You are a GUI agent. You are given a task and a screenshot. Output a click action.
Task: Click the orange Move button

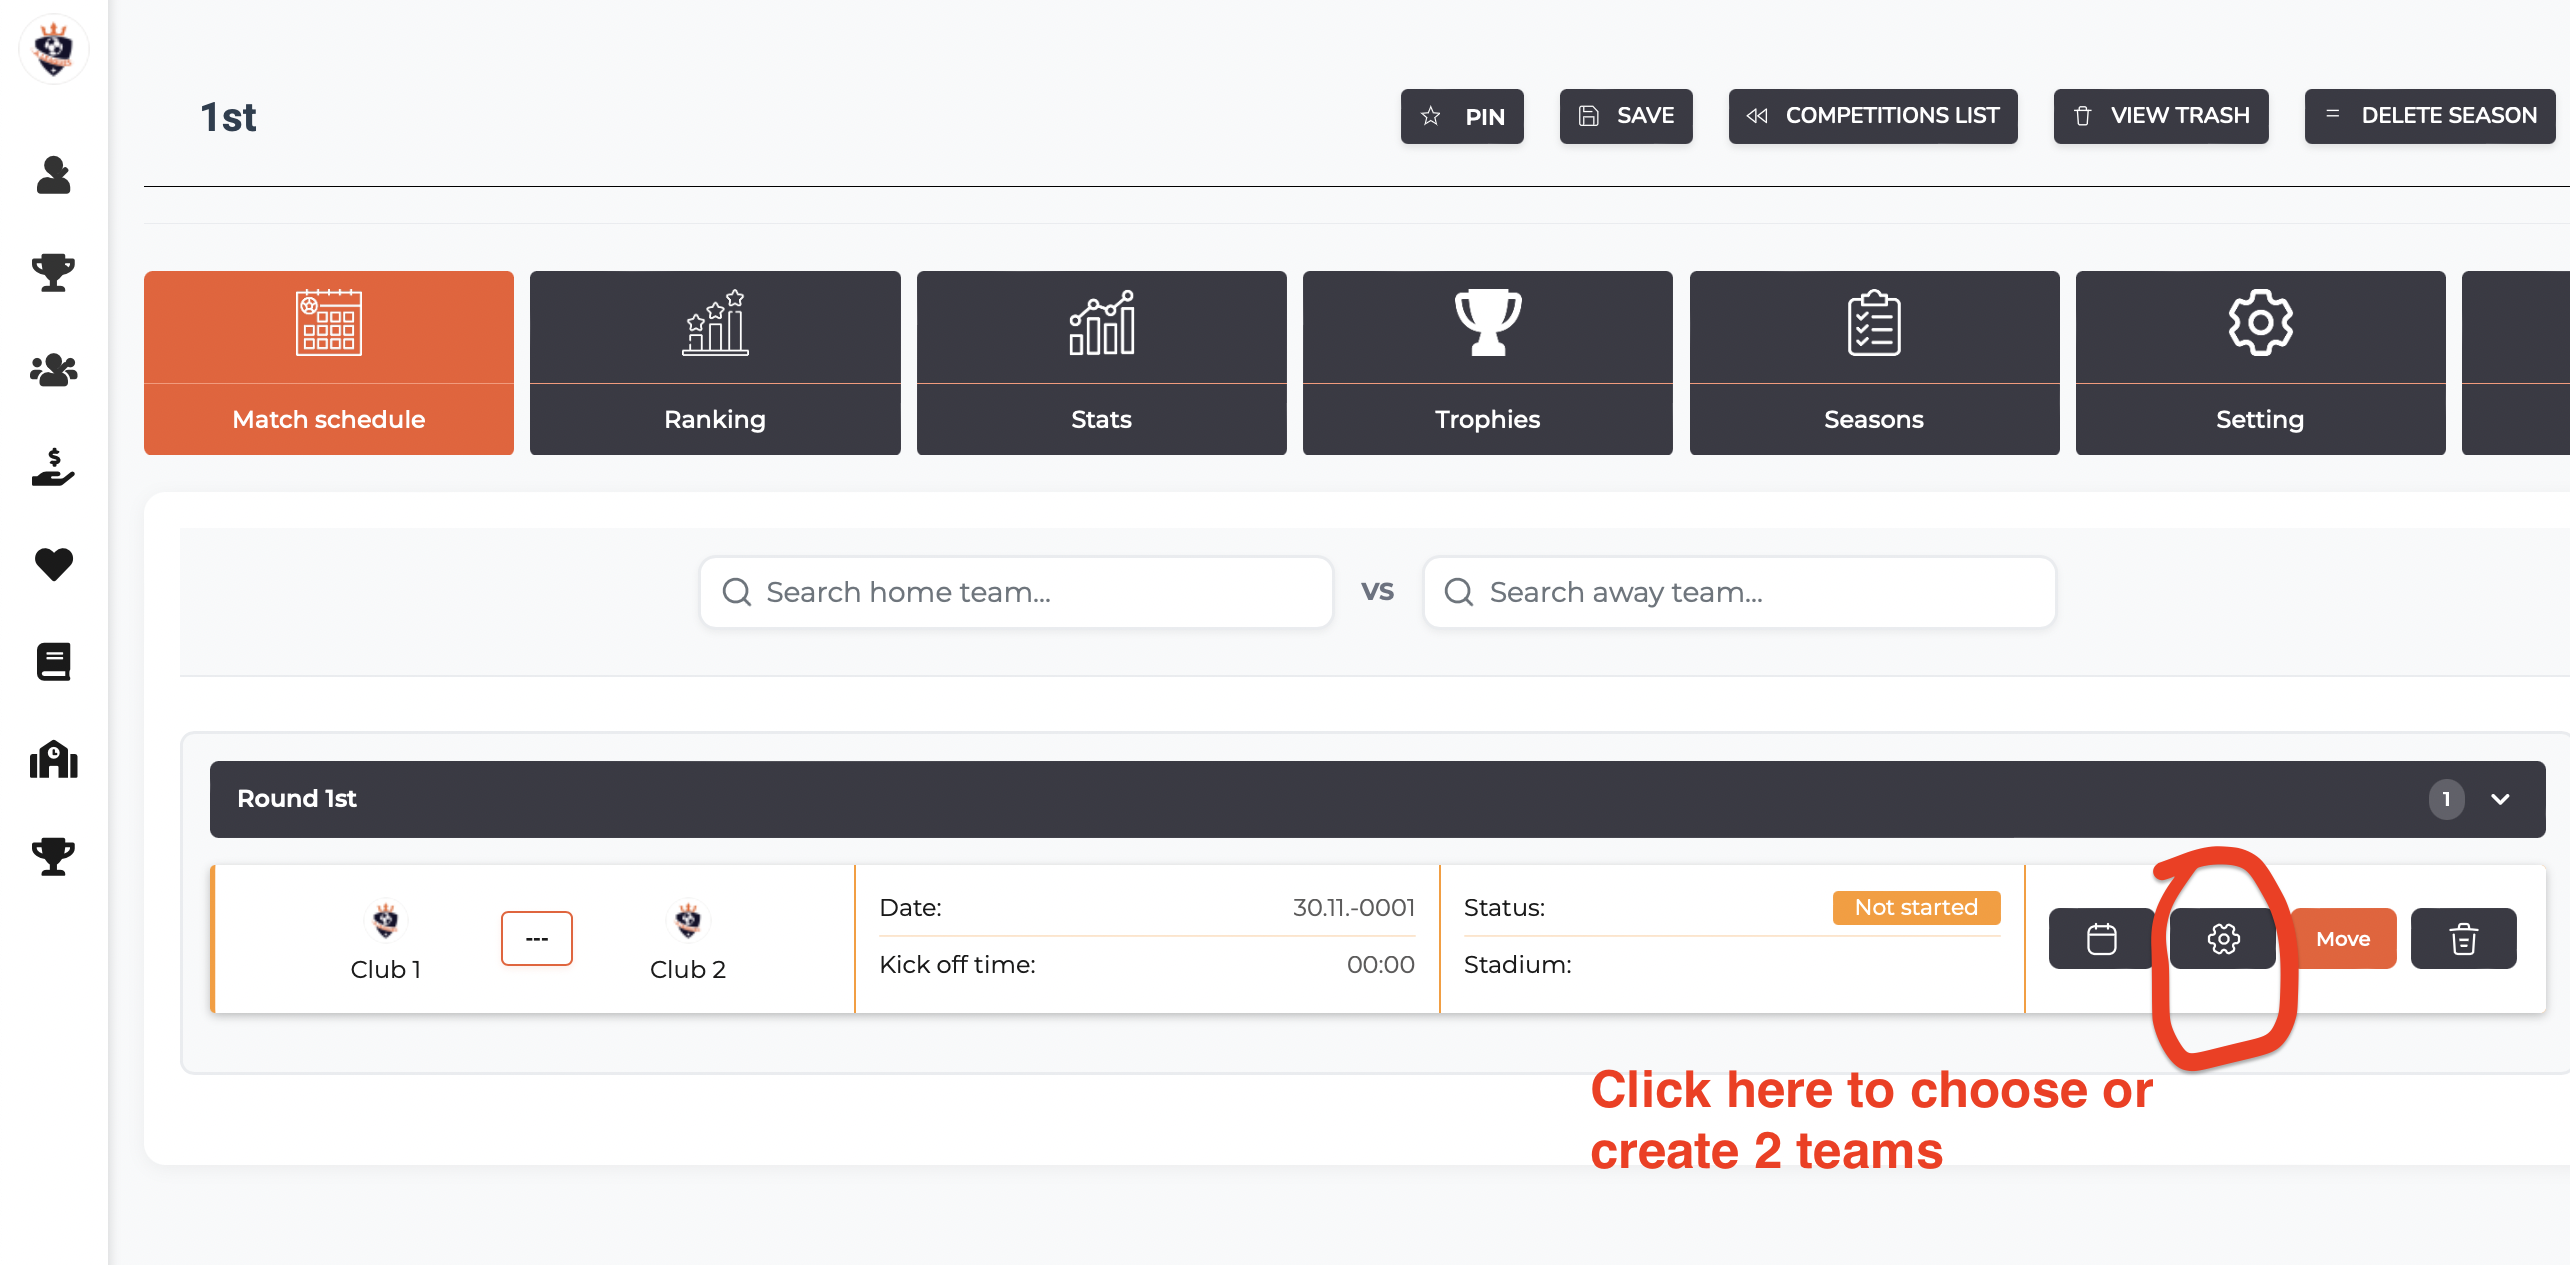pos(2342,938)
